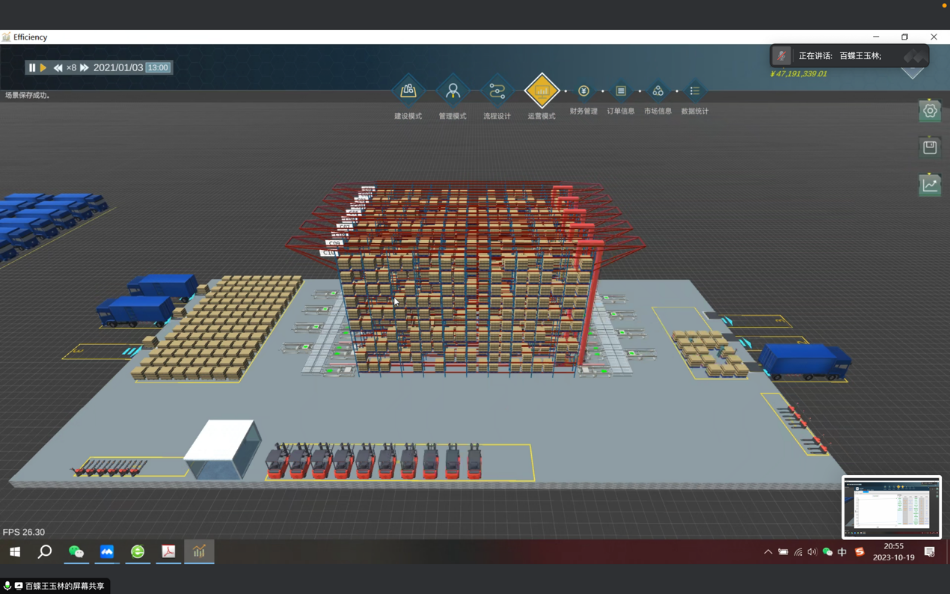Viewport: 950px width, 594px height.
Task: Open 流程设计 (Process design) mode
Action: click(x=497, y=91)
